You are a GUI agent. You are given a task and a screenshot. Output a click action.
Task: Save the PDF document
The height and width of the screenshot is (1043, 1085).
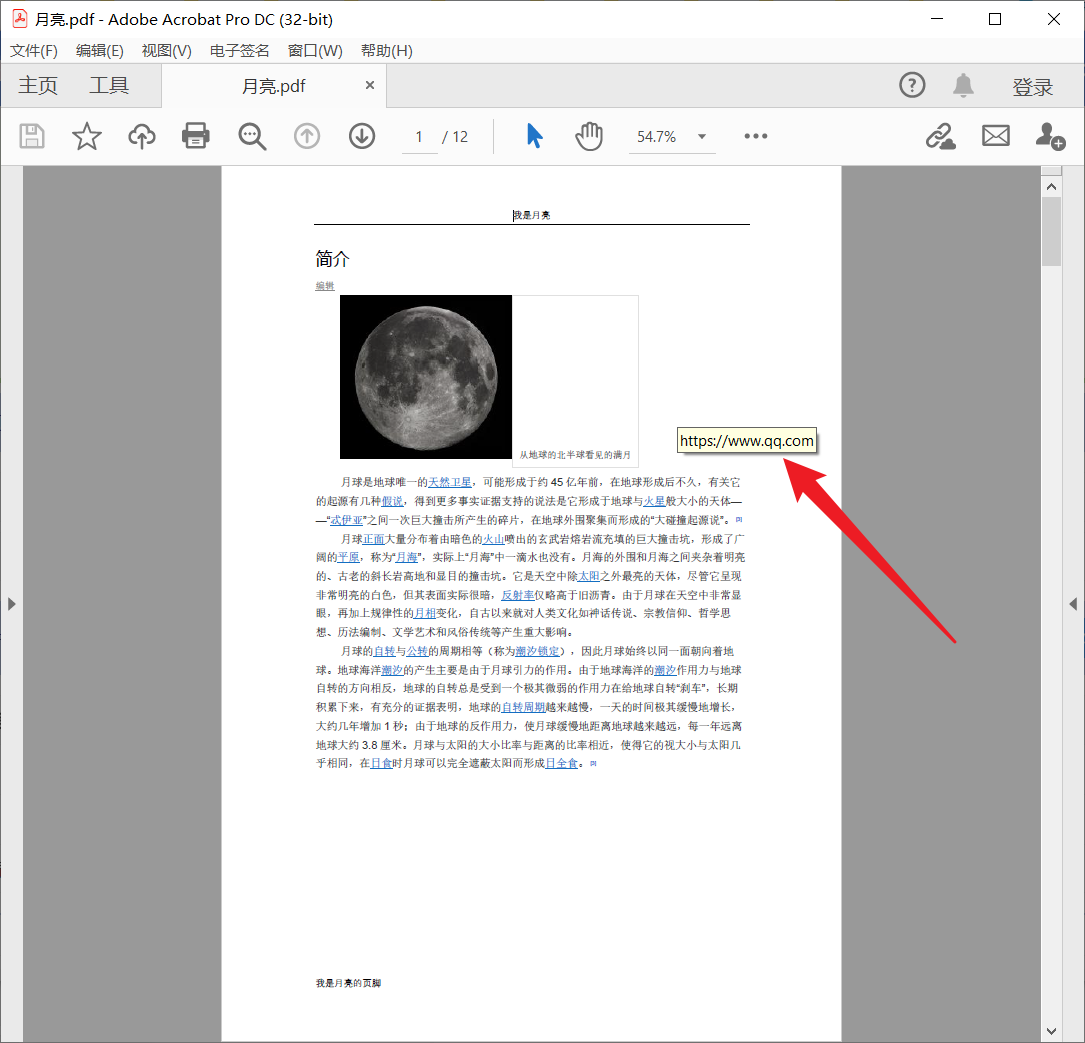click(31, 136)
